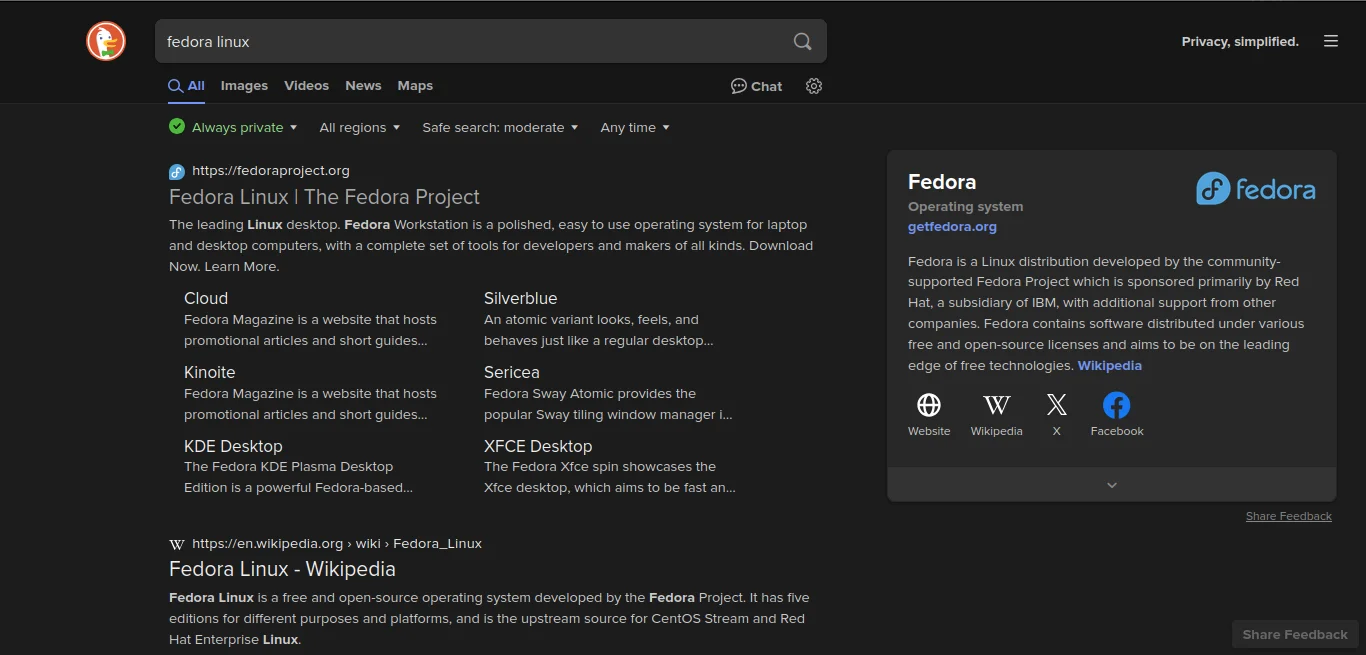Switch to the Images tab

click(x=244, y=86)
